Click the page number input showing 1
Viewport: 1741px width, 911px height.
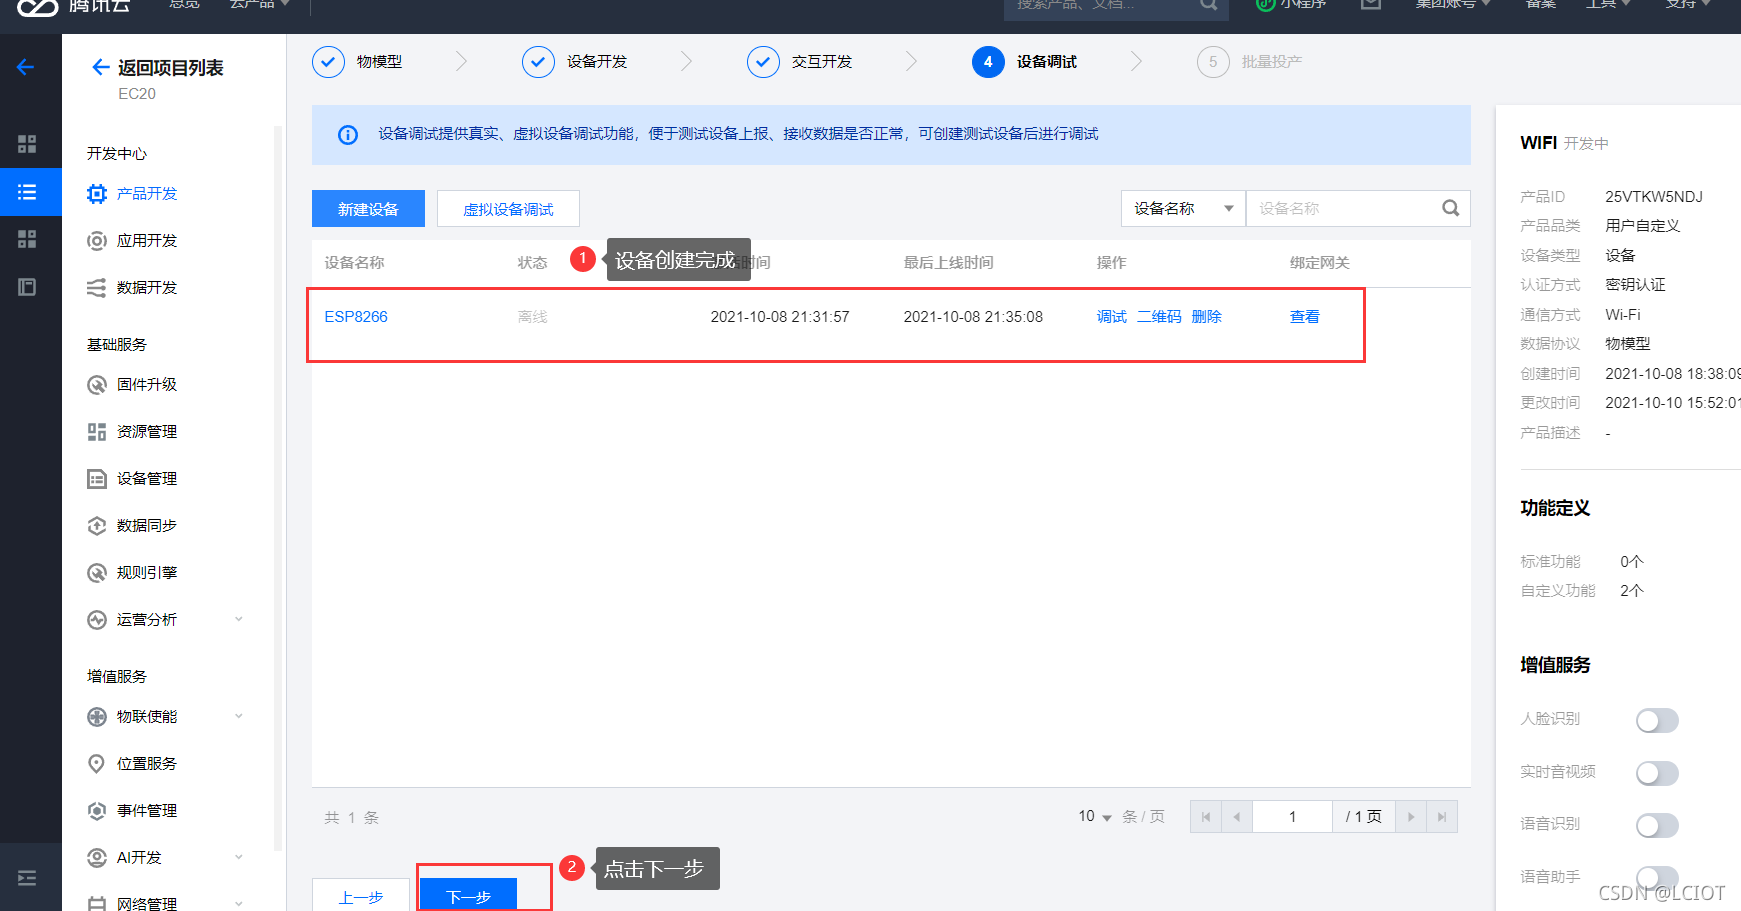pos(1292,817)
